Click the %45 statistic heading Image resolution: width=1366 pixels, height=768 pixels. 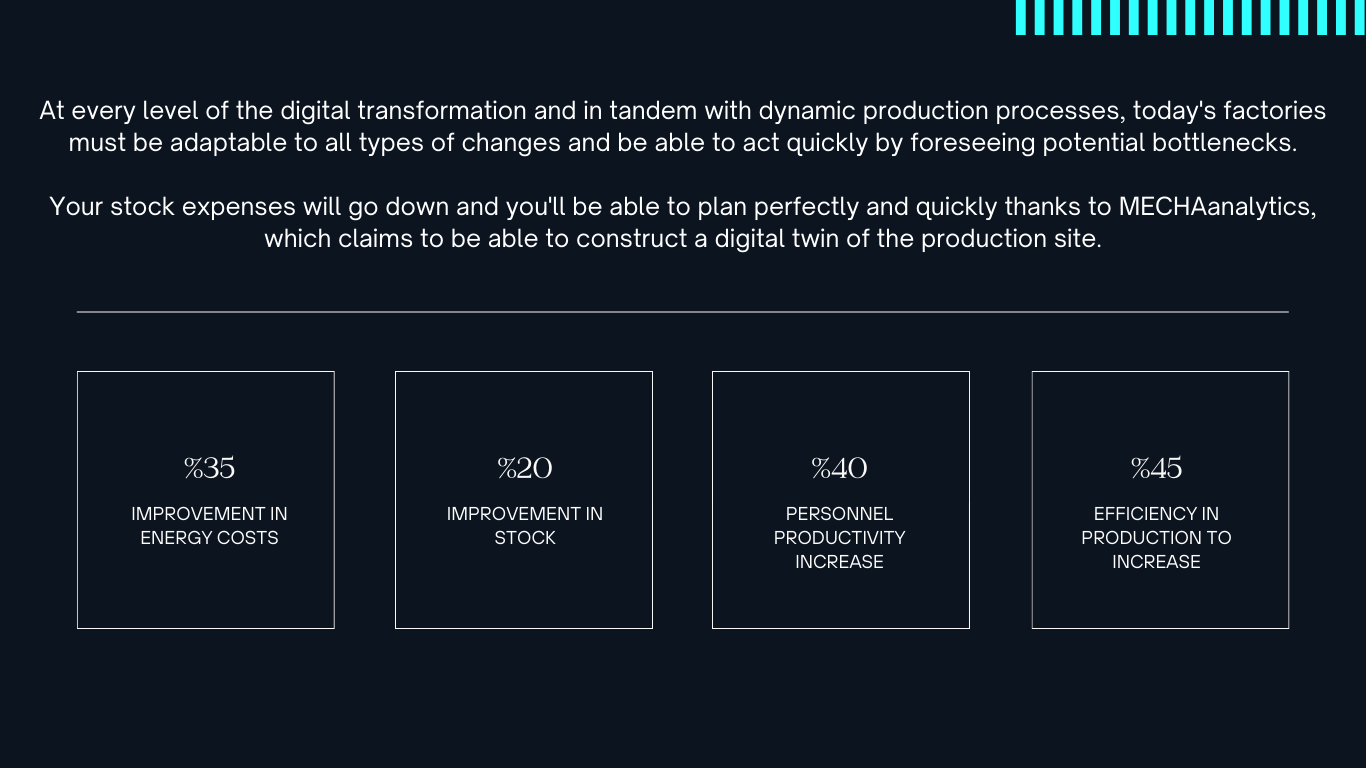click(x=1156, y=468)
